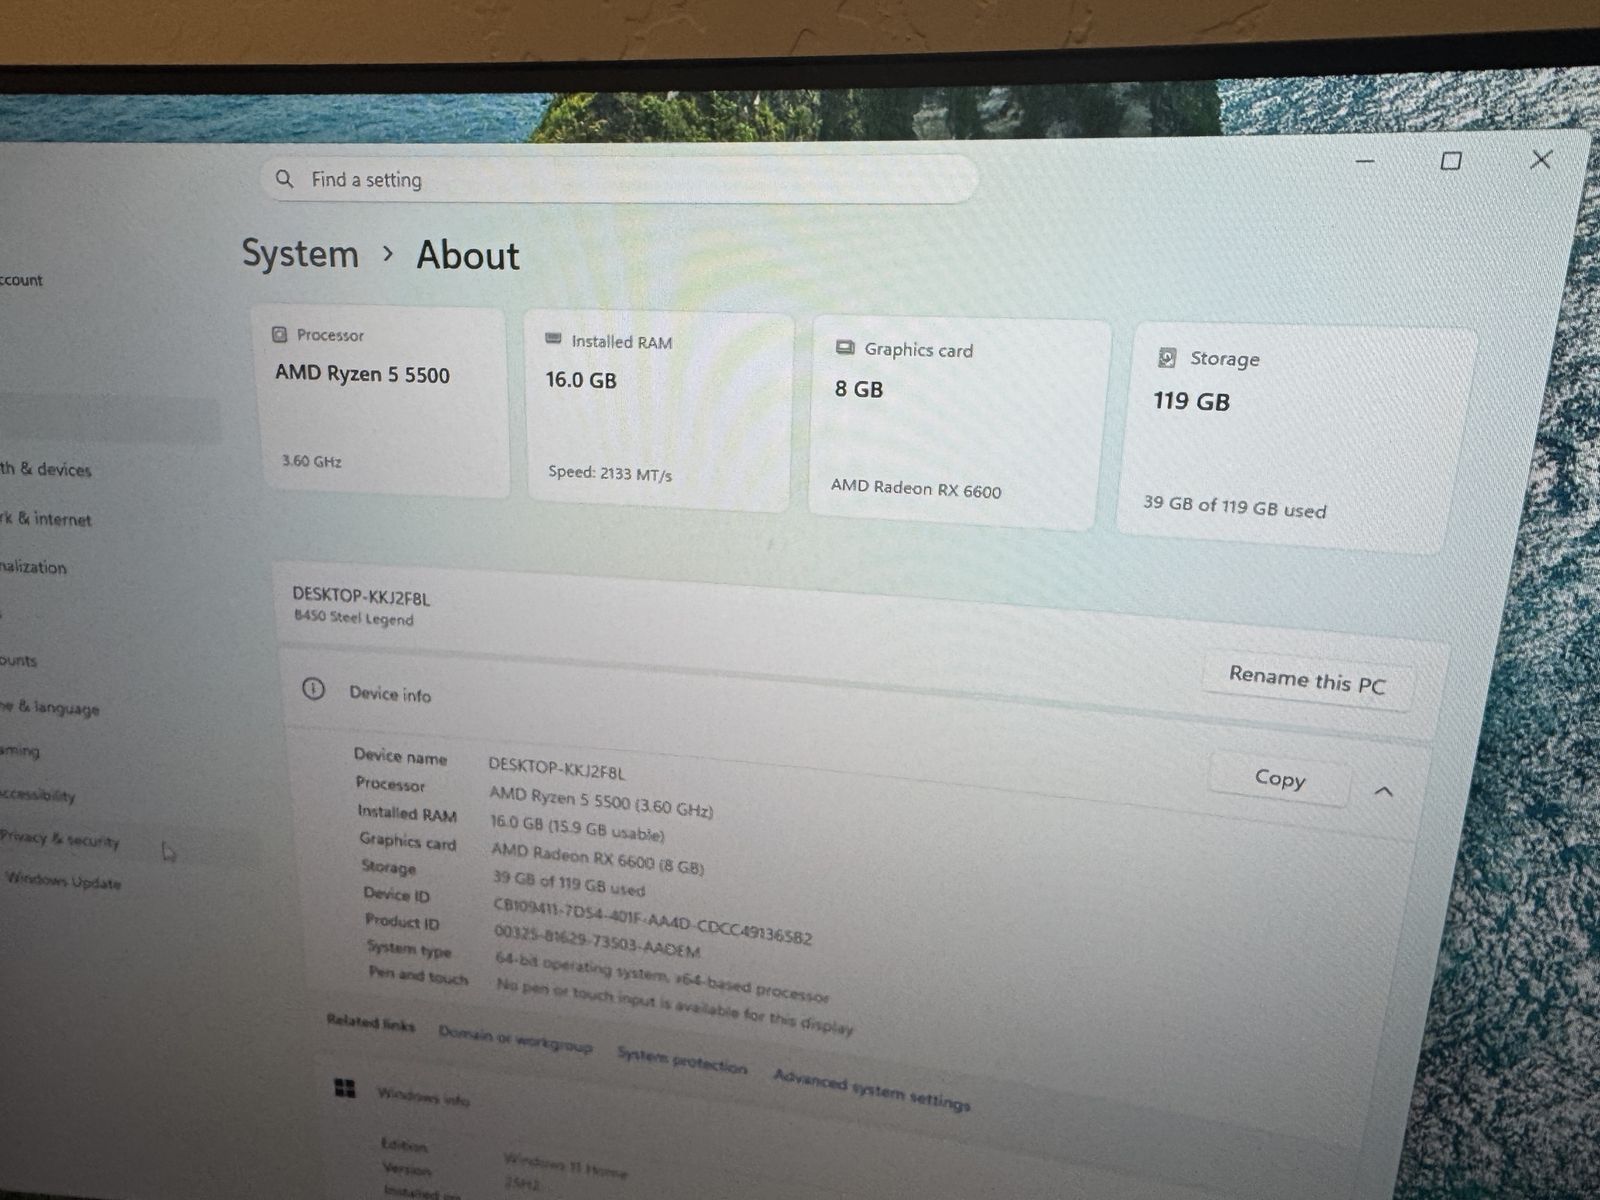Open Windows Update in sidebar

point(63,881)
